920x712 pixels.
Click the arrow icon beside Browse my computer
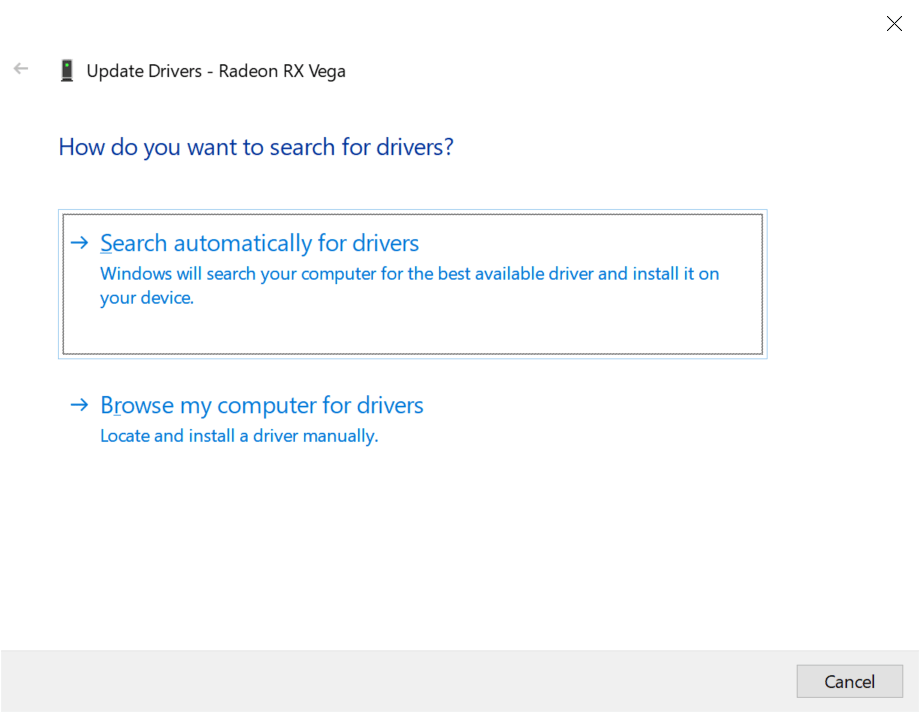click(x=79, y=405)
